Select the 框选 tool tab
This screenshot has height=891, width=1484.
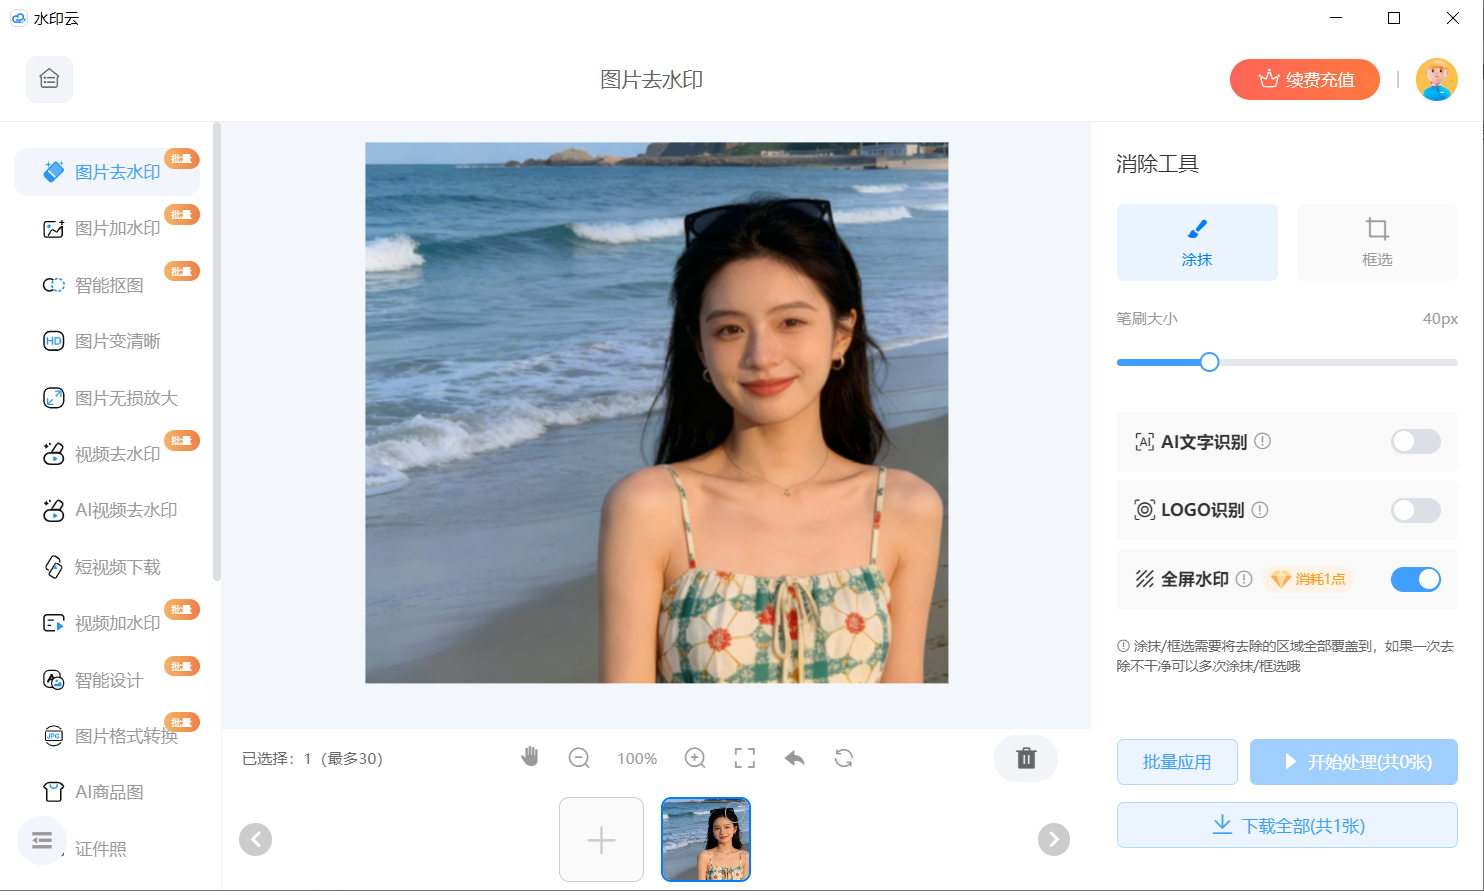(1376, 242)
